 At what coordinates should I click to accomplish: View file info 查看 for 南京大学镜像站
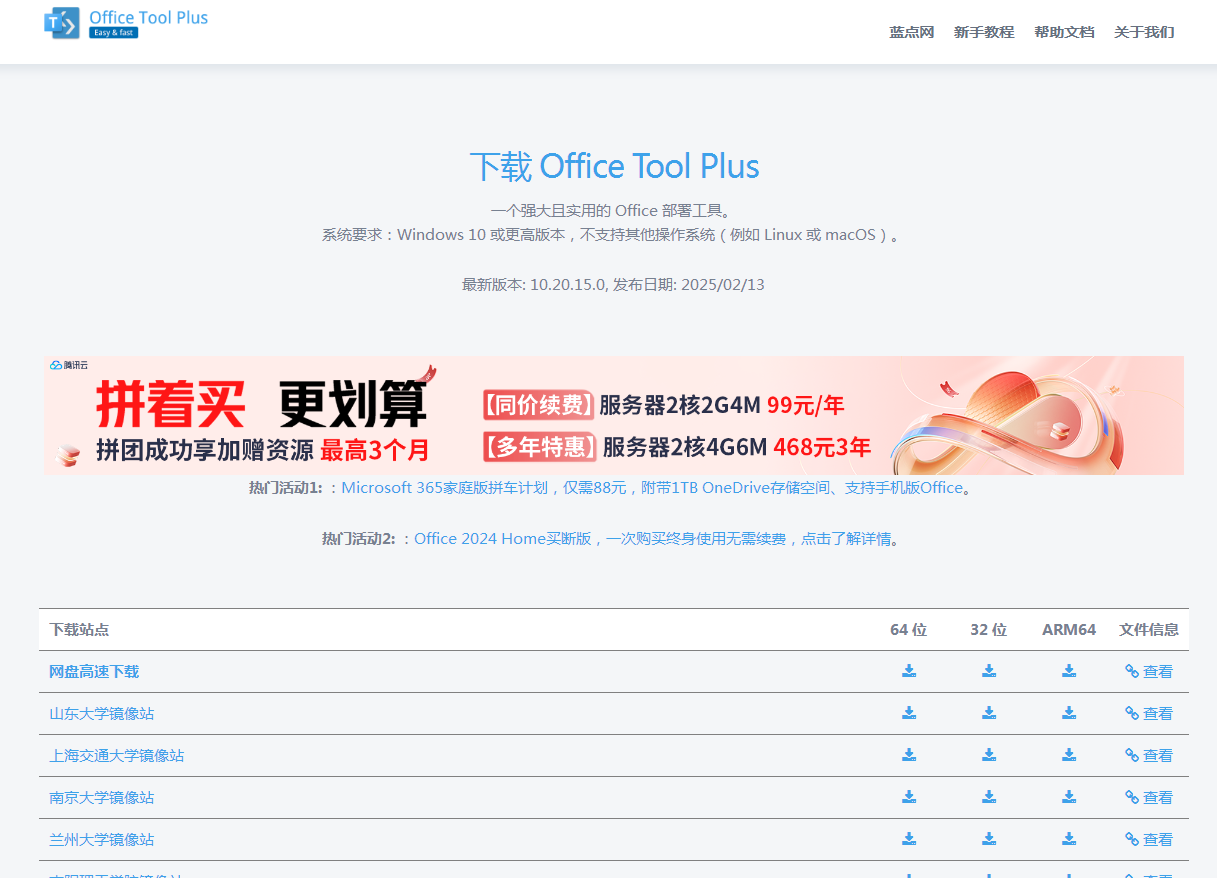[x=1149, y=797]
